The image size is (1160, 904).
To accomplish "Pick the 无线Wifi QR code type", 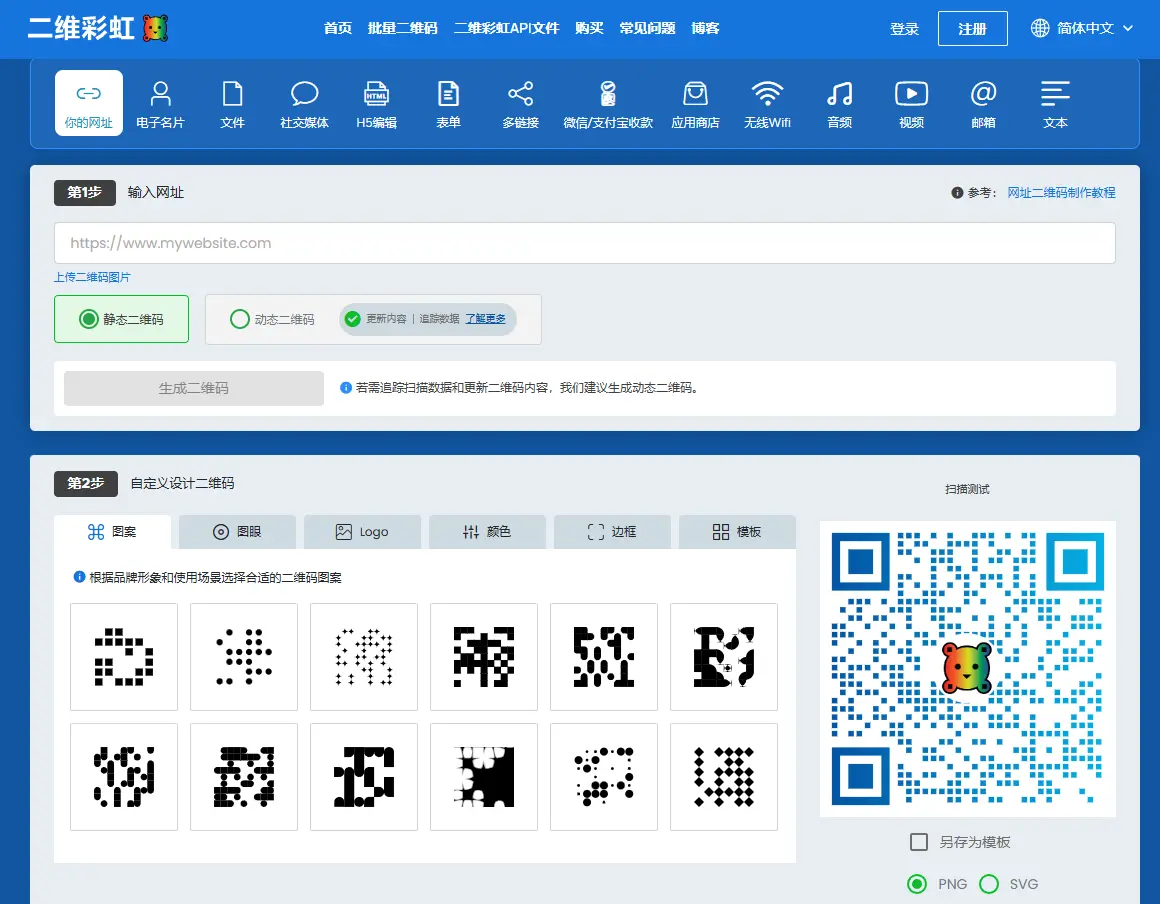I will click(x=767, y=104).
